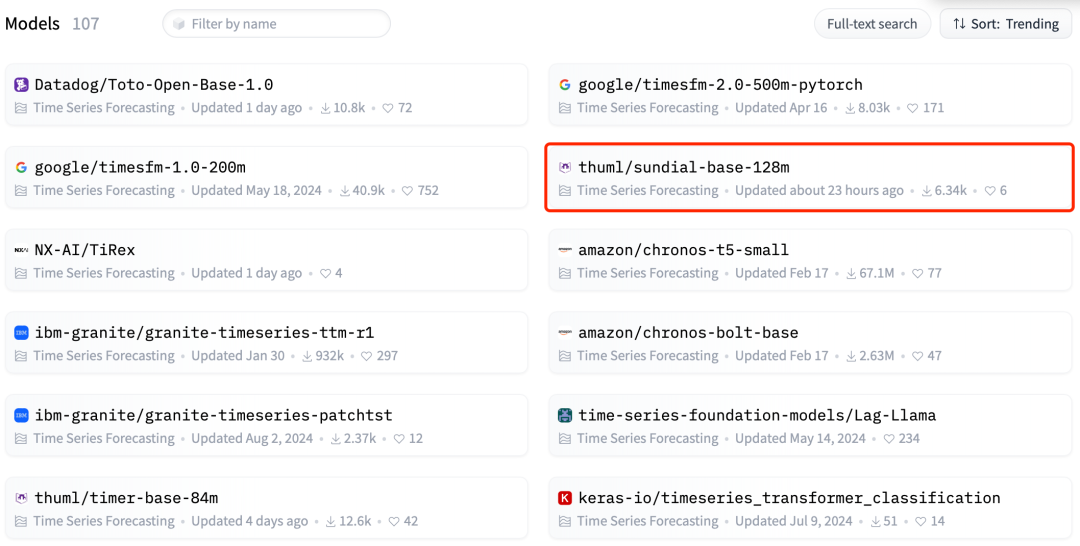Screen dimensions: 1080x546
Task: Click the like heart on Lag-Llama
Action: click(889, 439)
